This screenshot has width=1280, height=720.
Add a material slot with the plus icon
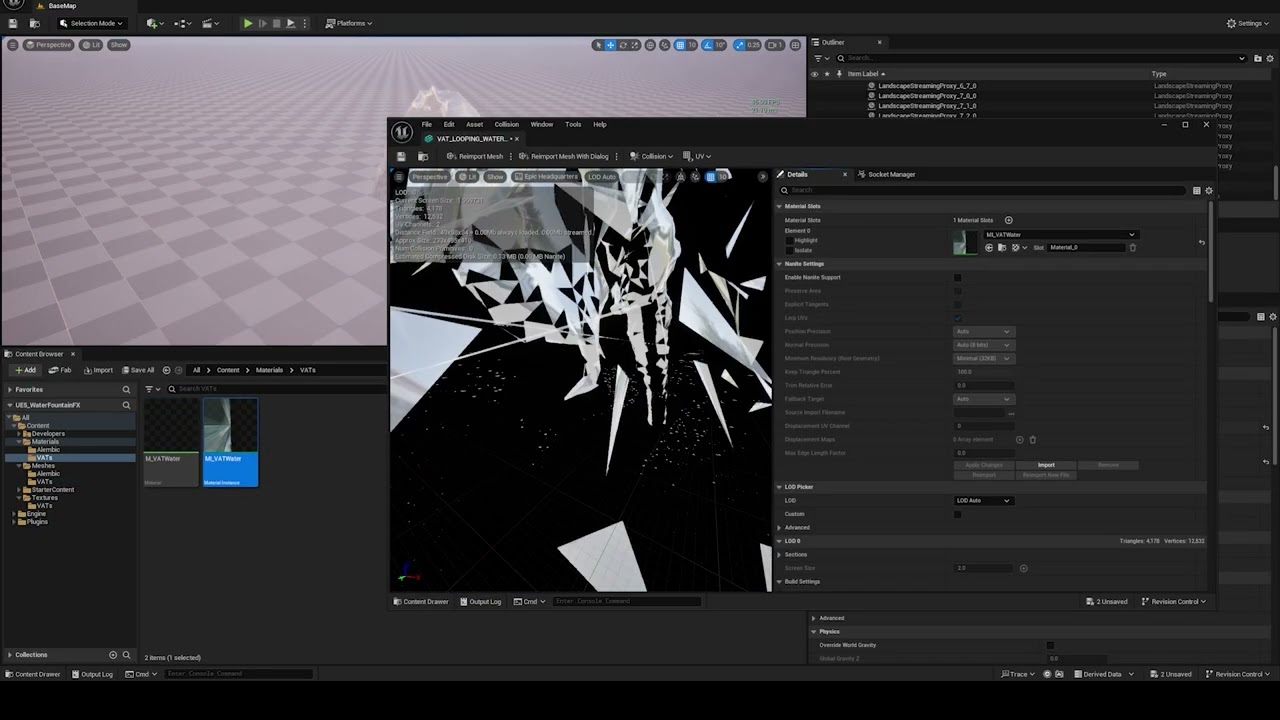[x=1008, y=220]
